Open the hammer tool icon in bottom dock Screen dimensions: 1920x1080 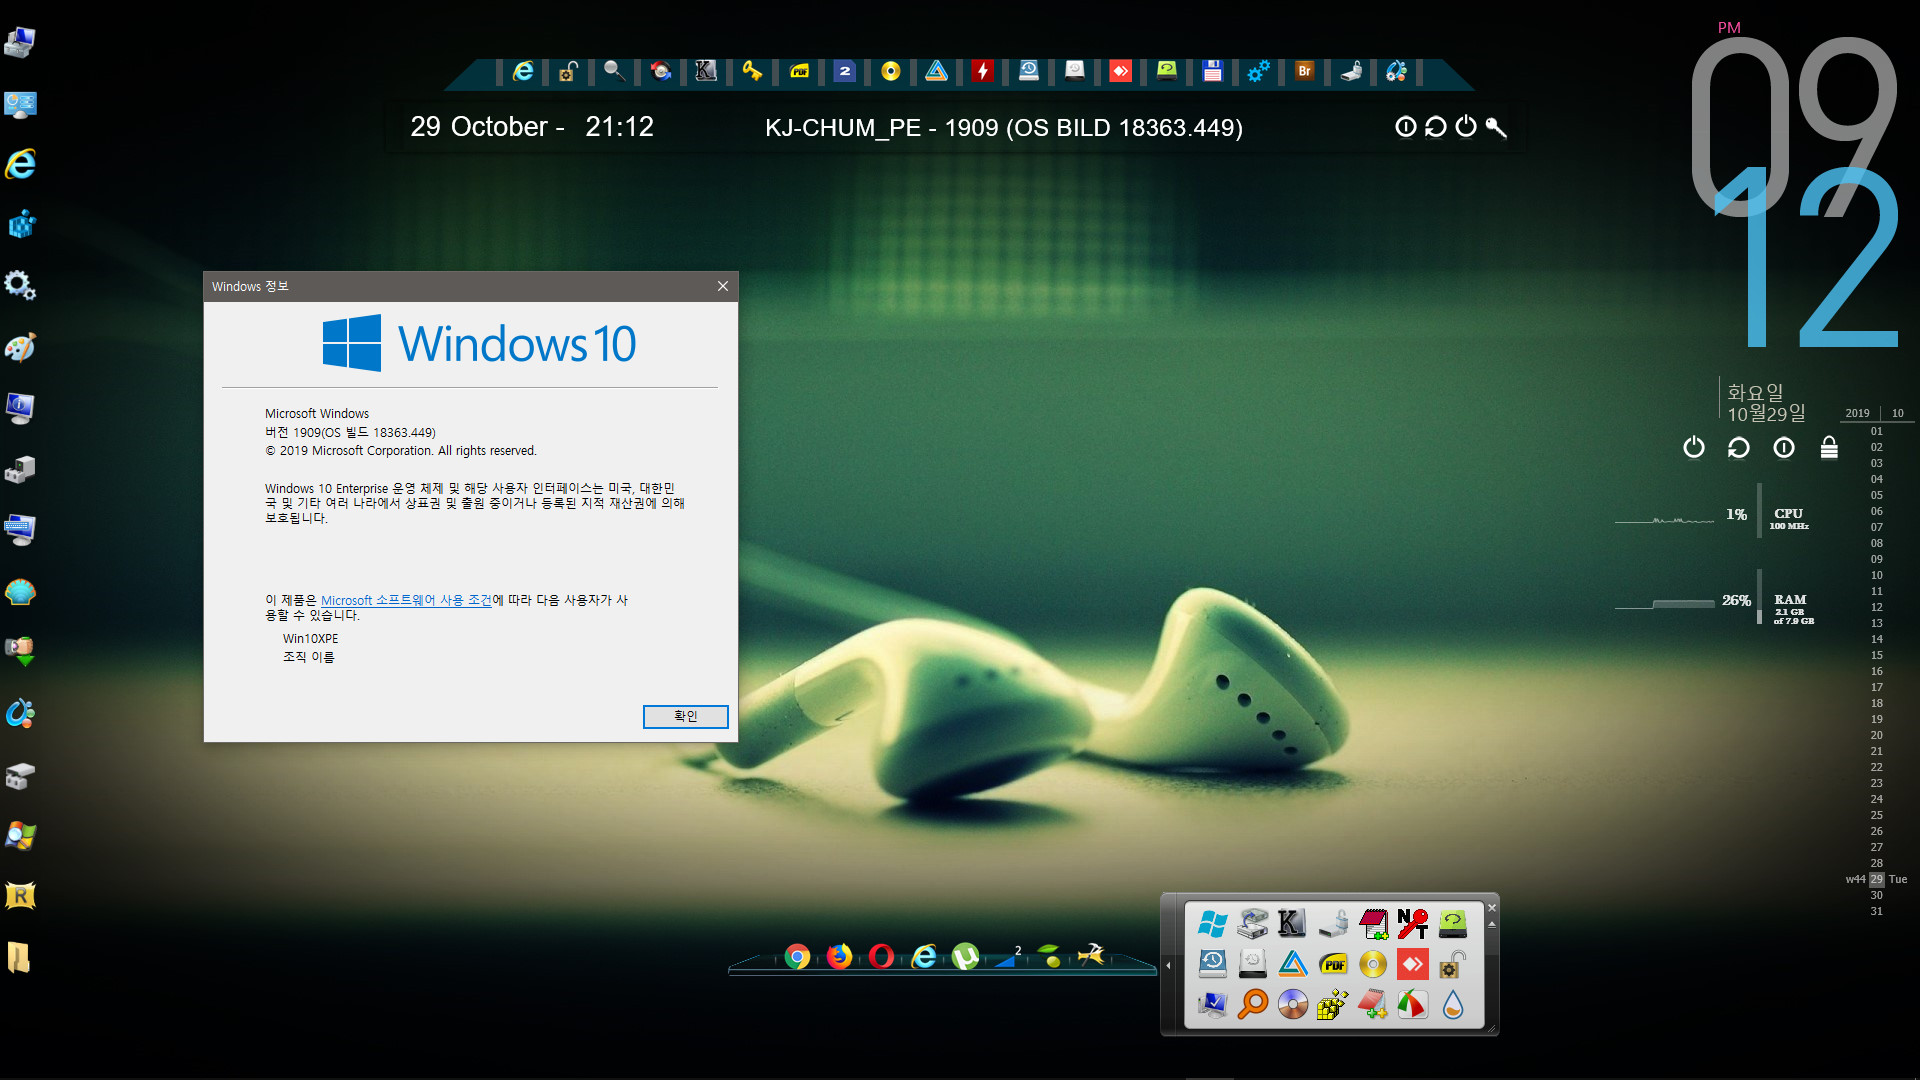pyautogui.click(x=1091, y=955)
